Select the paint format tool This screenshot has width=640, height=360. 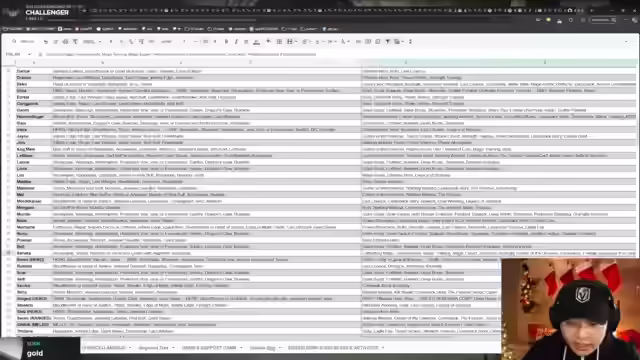[75, 42]
